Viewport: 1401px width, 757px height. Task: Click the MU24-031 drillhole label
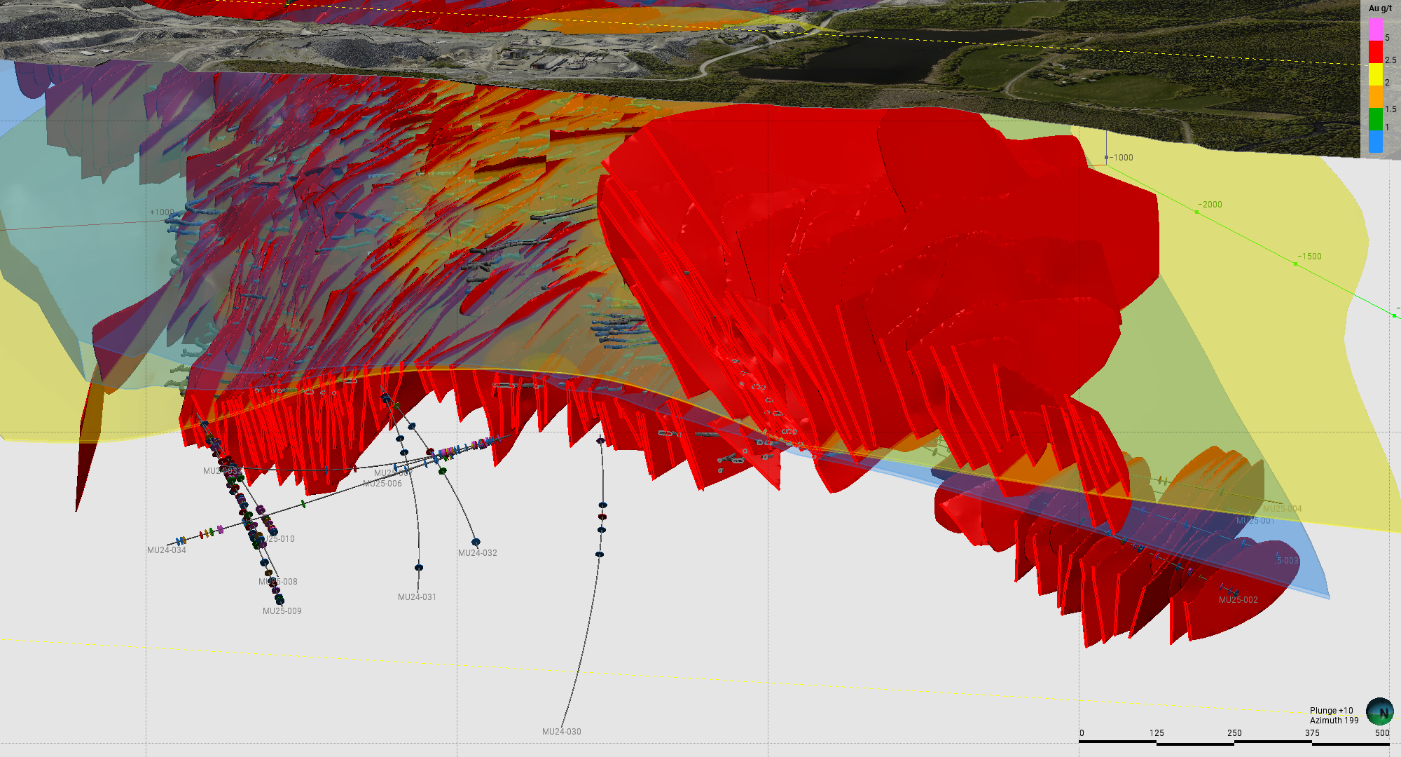pos(417,597)
